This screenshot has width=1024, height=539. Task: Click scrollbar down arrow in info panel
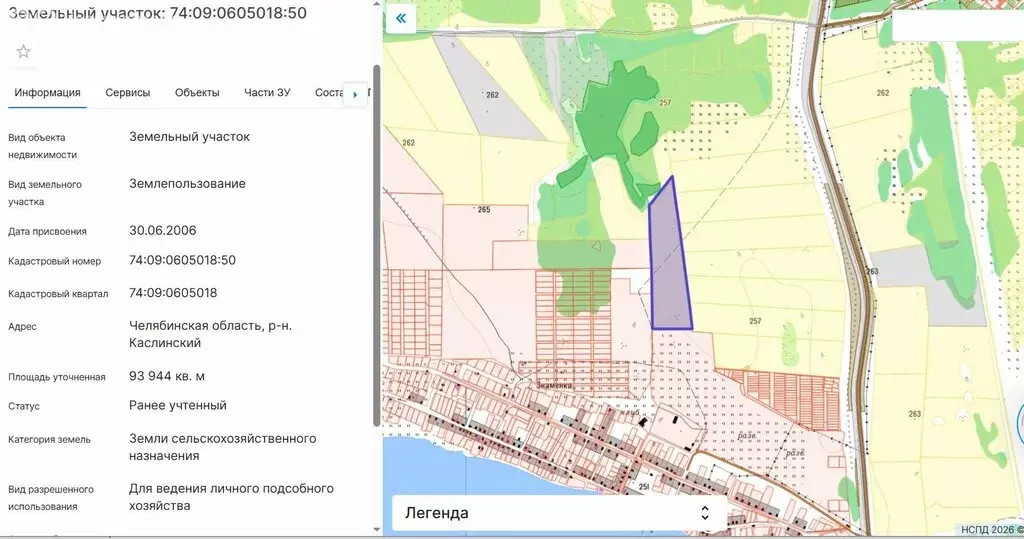click(377, 529)
